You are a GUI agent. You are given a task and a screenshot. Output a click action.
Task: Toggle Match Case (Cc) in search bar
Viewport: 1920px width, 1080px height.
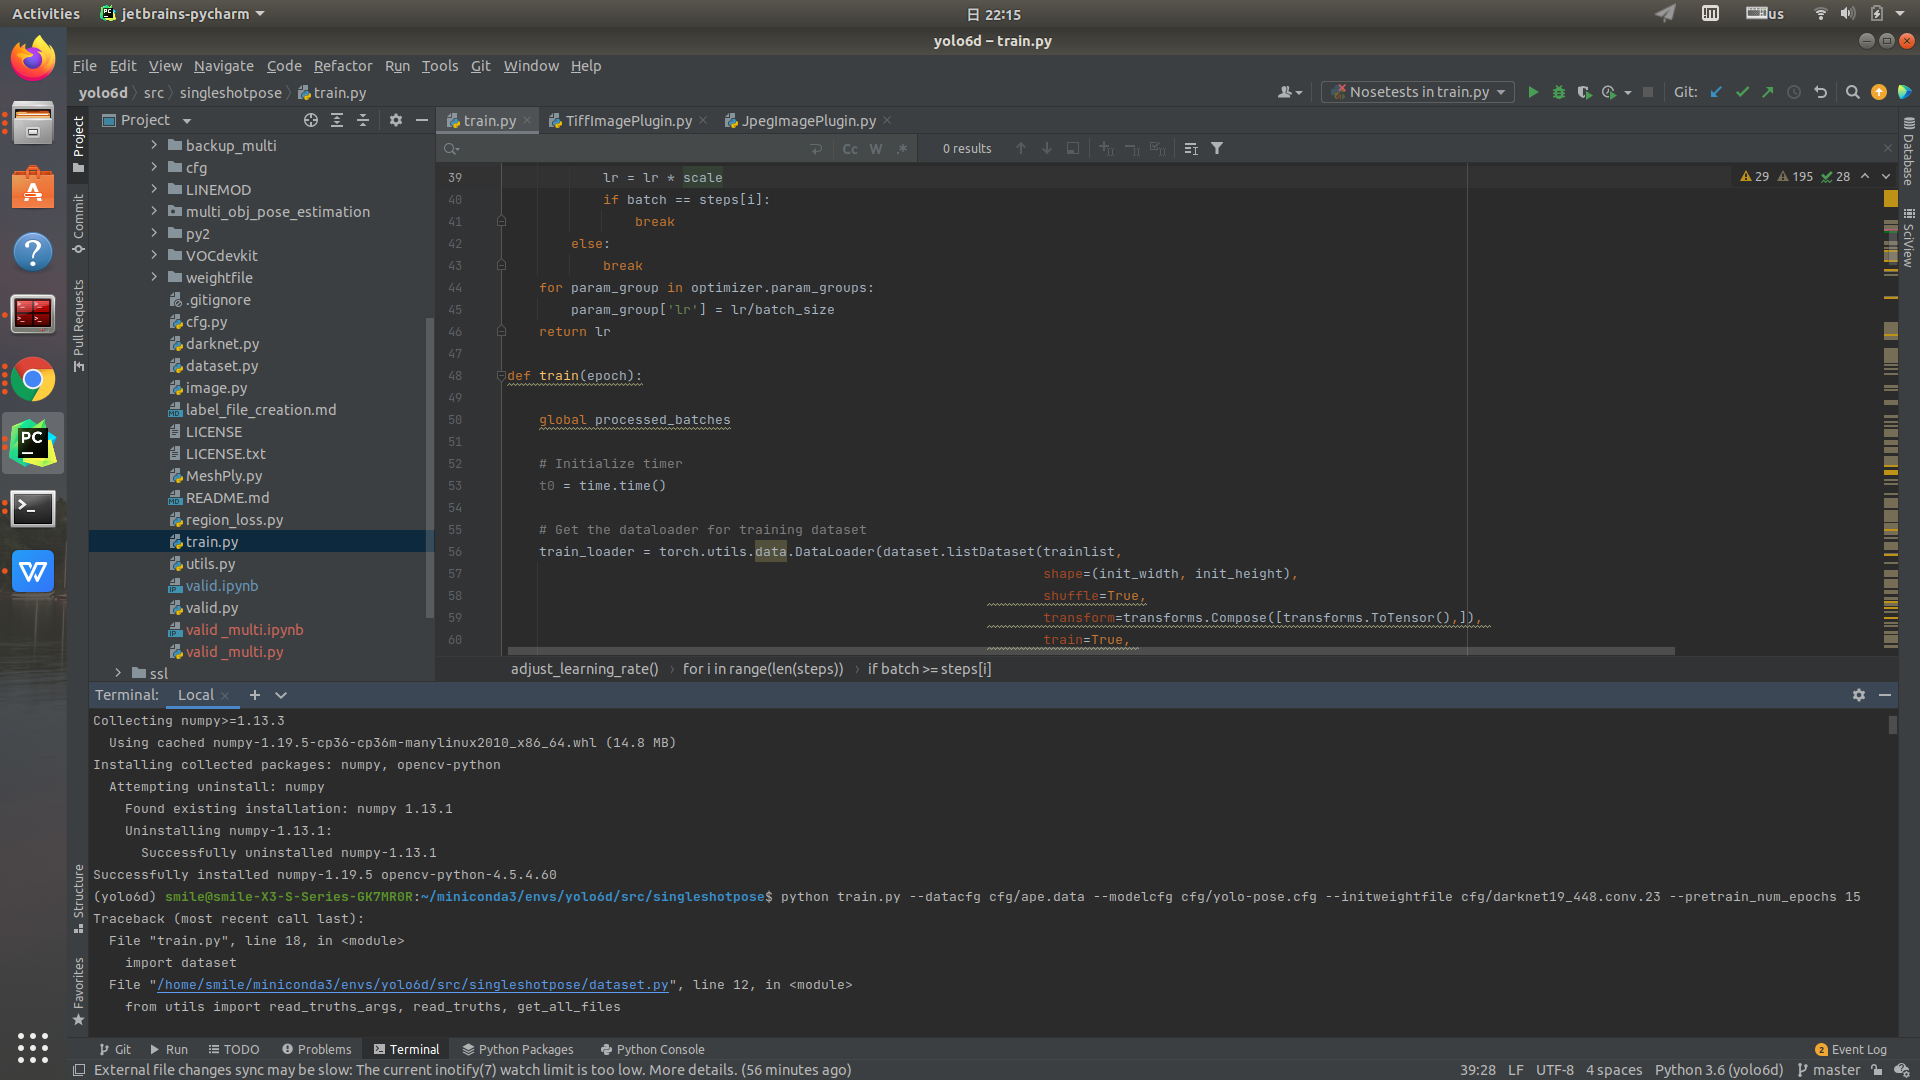850,148
